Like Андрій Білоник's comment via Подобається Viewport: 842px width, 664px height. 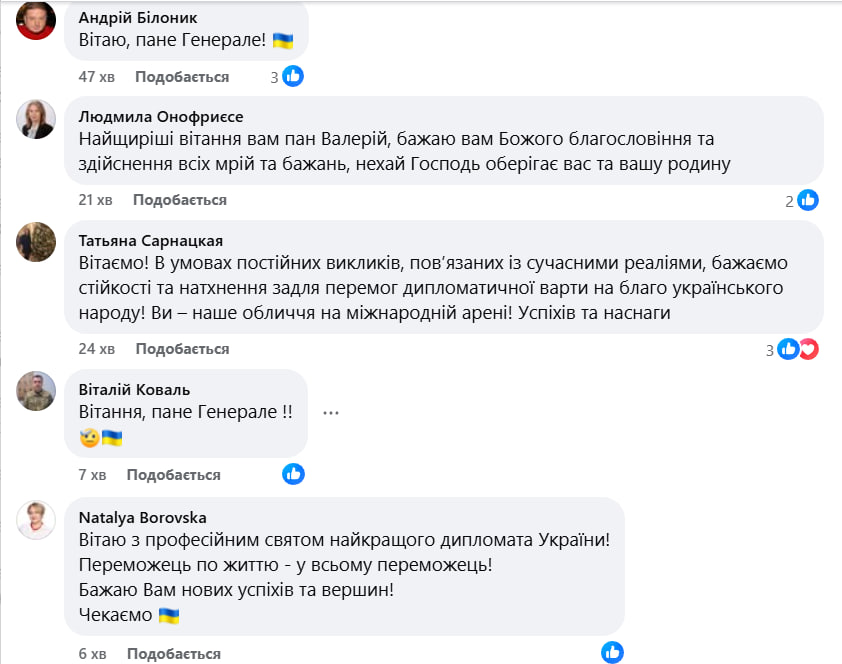(182, 77)
